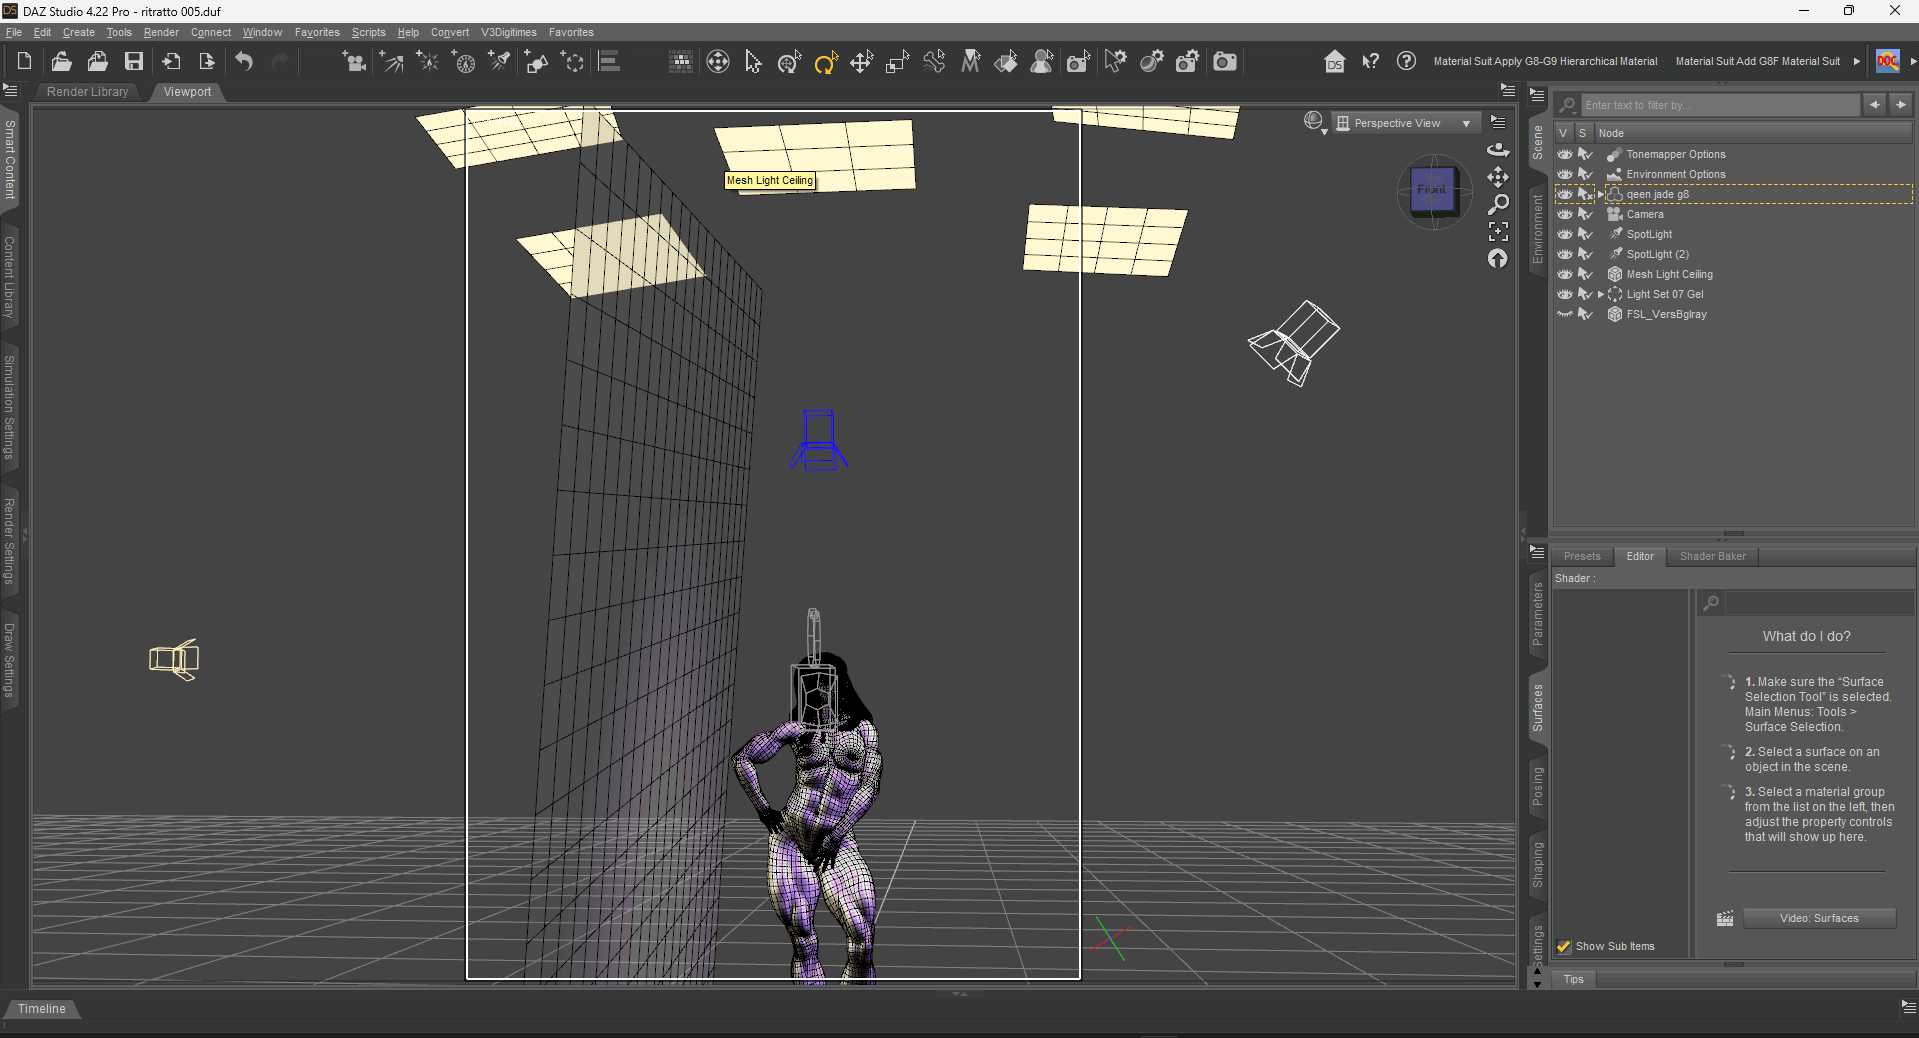
Task: Click the New Scene file icon
Action: click(x=24, y=62)
